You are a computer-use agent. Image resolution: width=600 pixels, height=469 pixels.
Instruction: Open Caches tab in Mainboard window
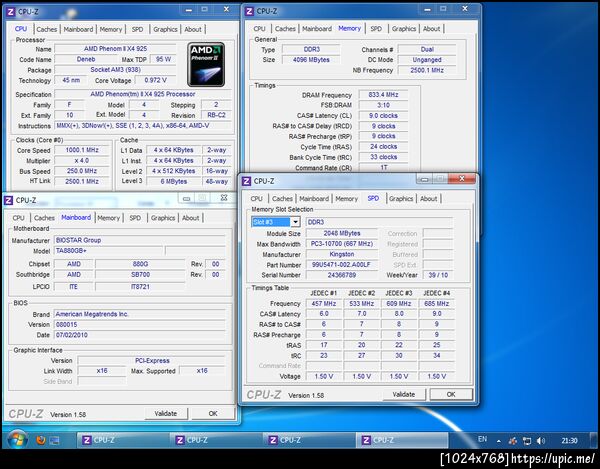tap(44, 218)
